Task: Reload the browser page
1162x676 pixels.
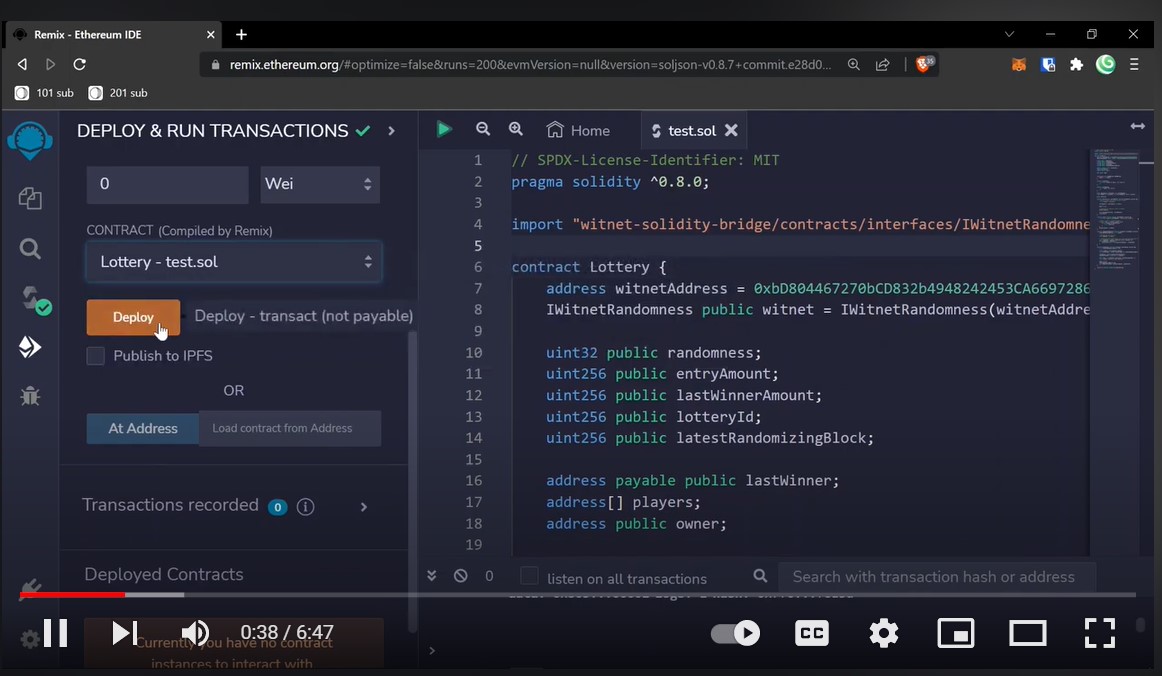Action: coord(79,64)
